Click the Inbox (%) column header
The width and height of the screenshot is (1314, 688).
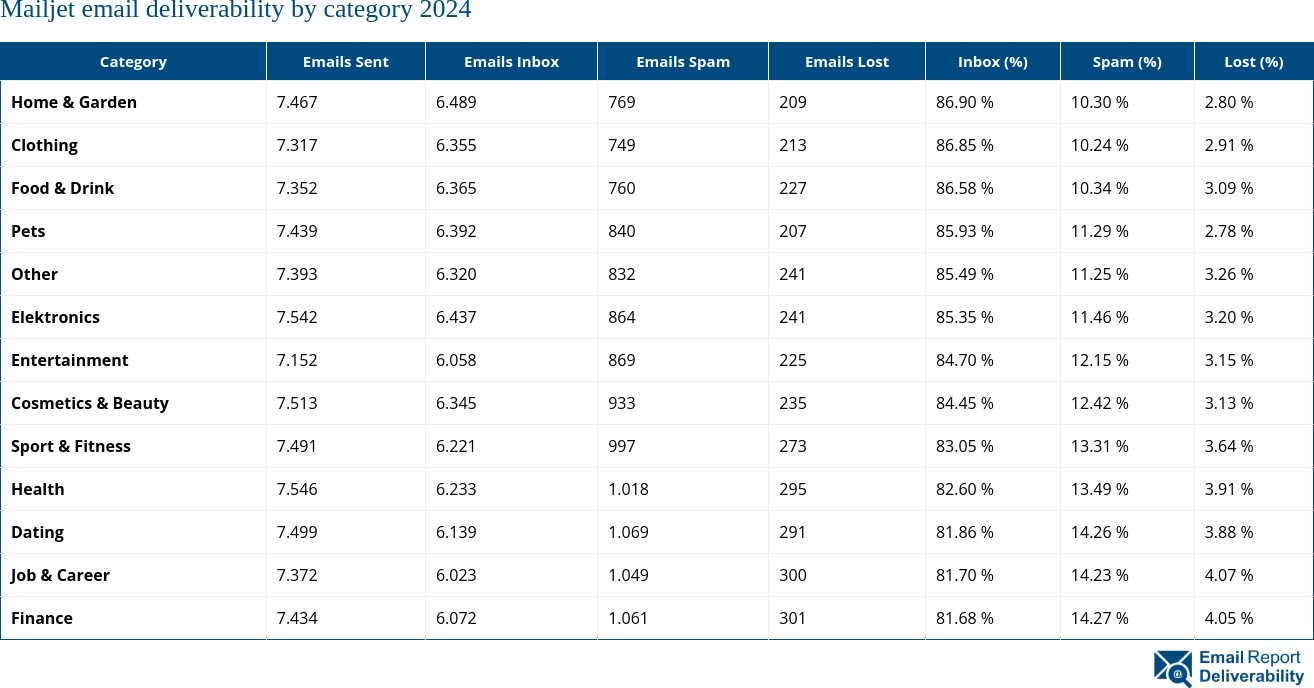993,62
